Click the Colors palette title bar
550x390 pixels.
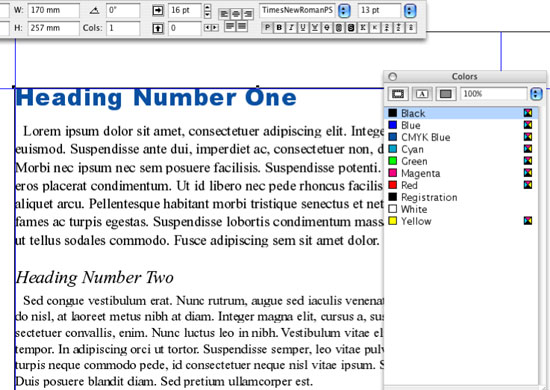(x=465, y=76)
